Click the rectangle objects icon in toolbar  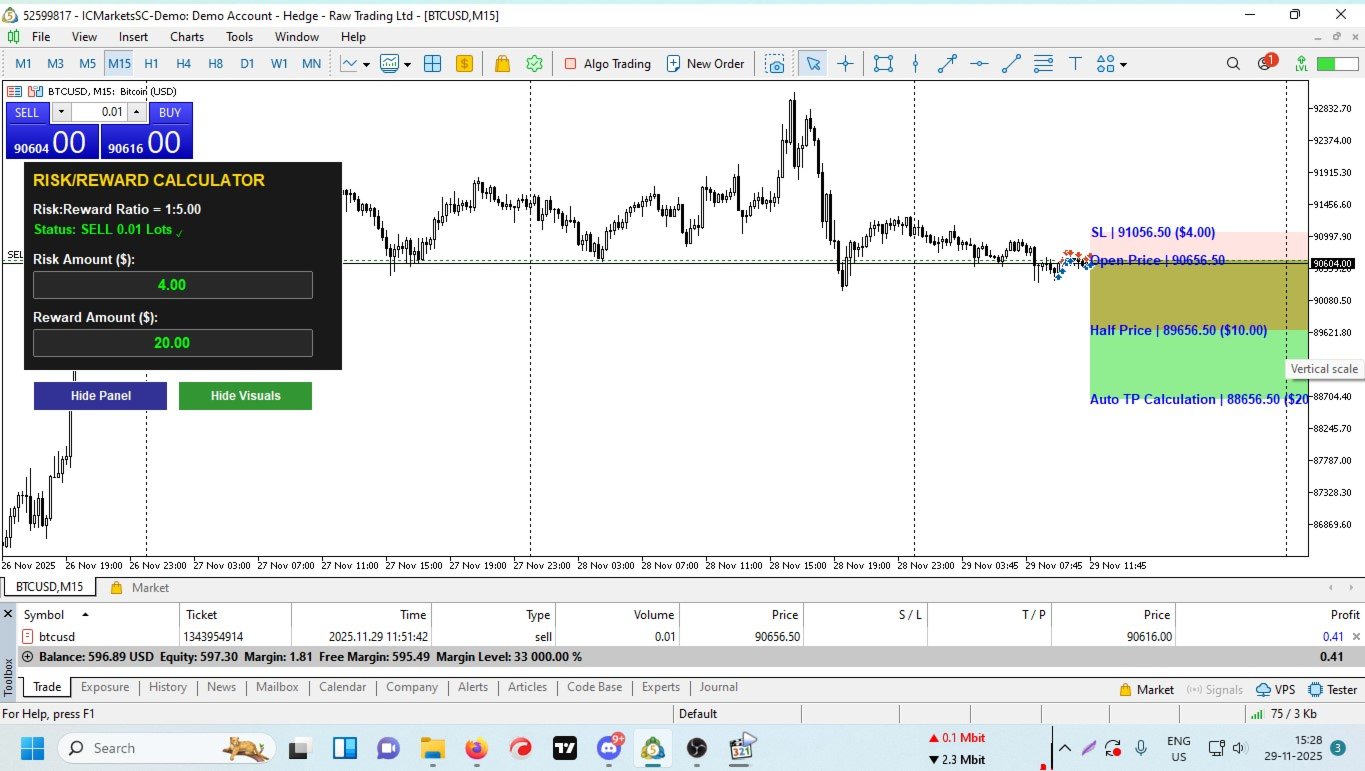[883, 64]
